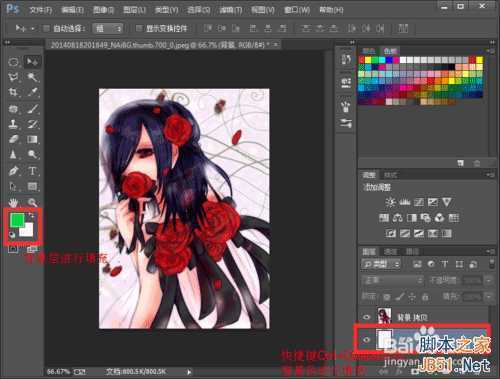Open the layer blend mode dropdown

(393, 280)
